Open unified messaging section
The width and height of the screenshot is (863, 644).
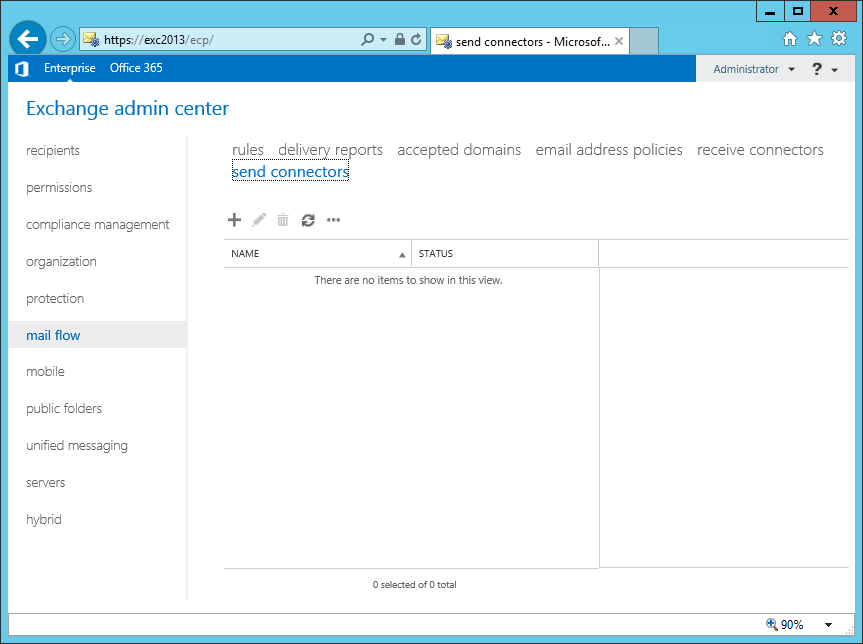(x=77, y=446)
